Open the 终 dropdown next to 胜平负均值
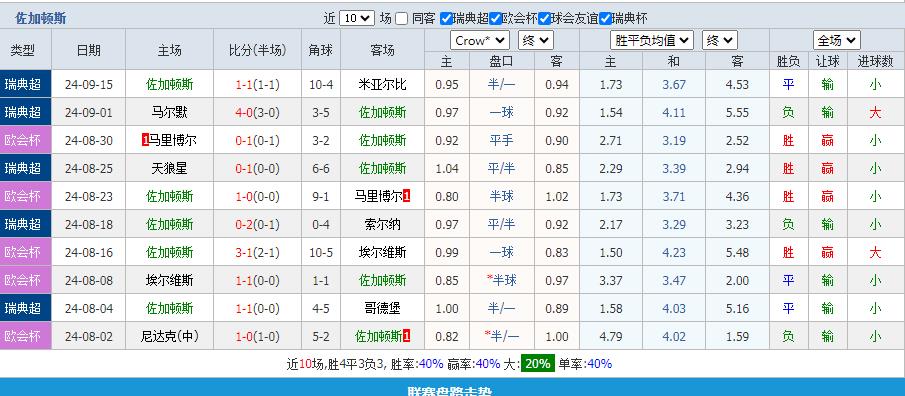Image resolution: width=905 pixels, height=396 pixels. click(x=719, y=40)
